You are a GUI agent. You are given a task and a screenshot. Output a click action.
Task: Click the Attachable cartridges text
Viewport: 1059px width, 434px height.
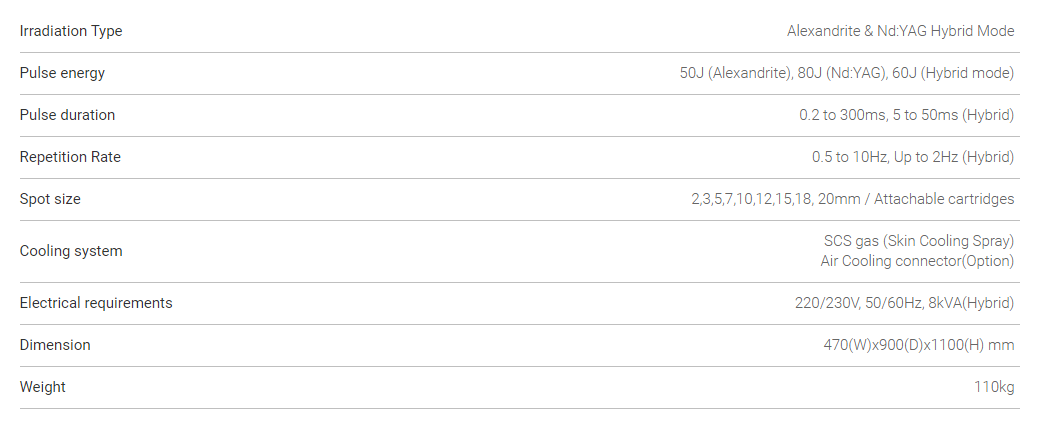click(x=944, y=199)
